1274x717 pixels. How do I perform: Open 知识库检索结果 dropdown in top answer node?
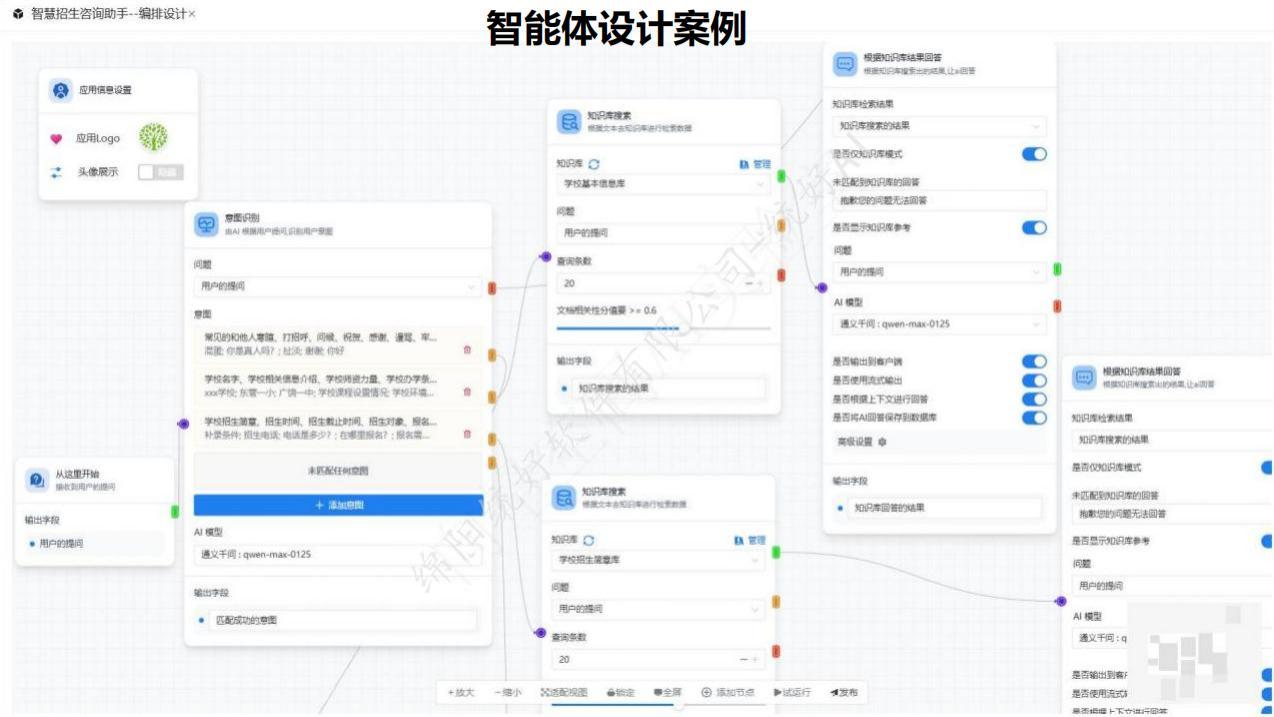(x=939, y=126)
